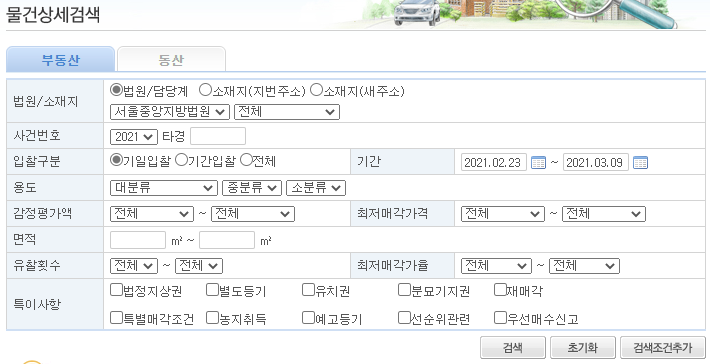Click the 용도 row label
The width and height of the screenshot is (710, 364).
25,187
